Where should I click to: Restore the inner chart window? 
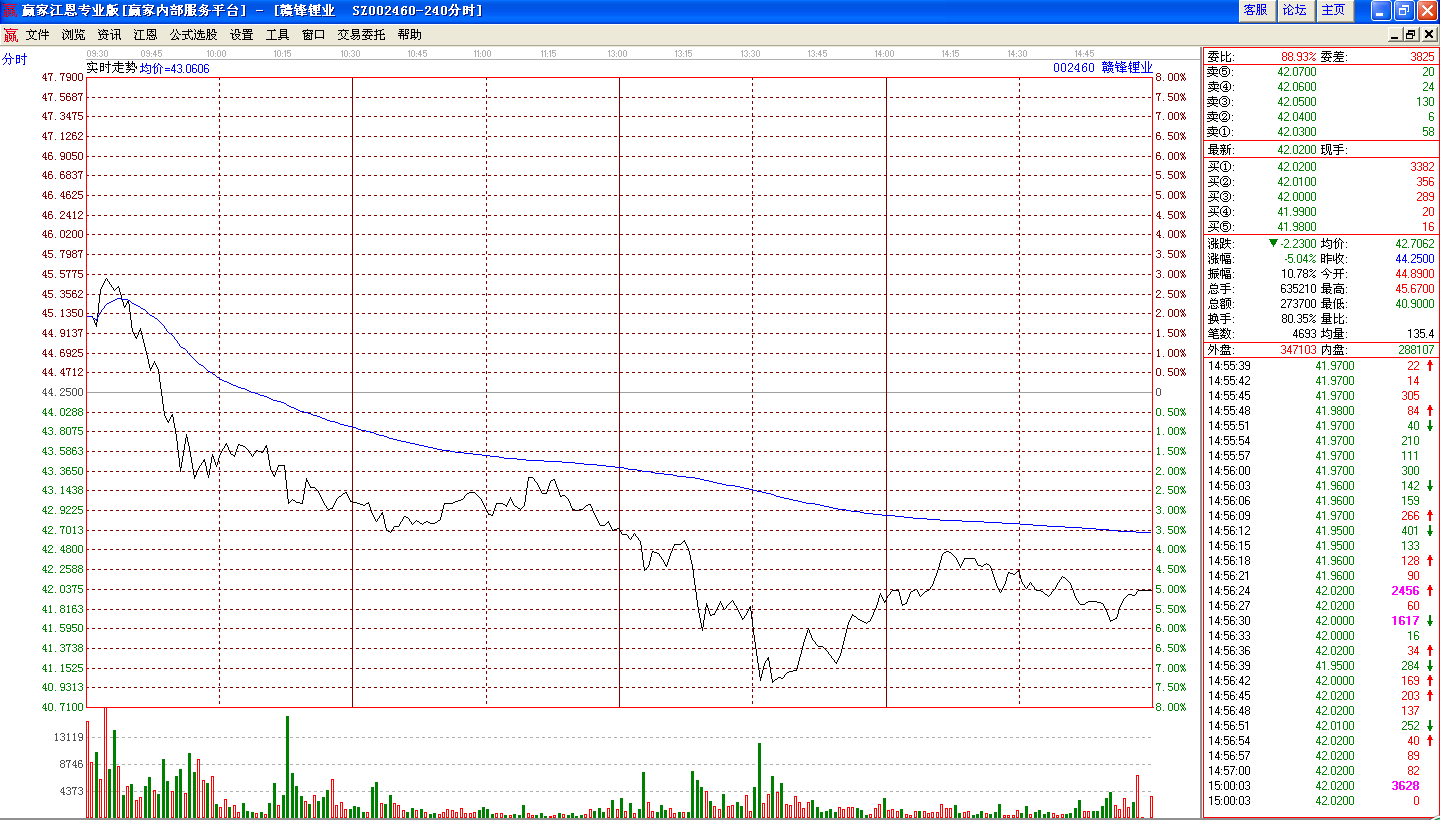coord(1414,34)
